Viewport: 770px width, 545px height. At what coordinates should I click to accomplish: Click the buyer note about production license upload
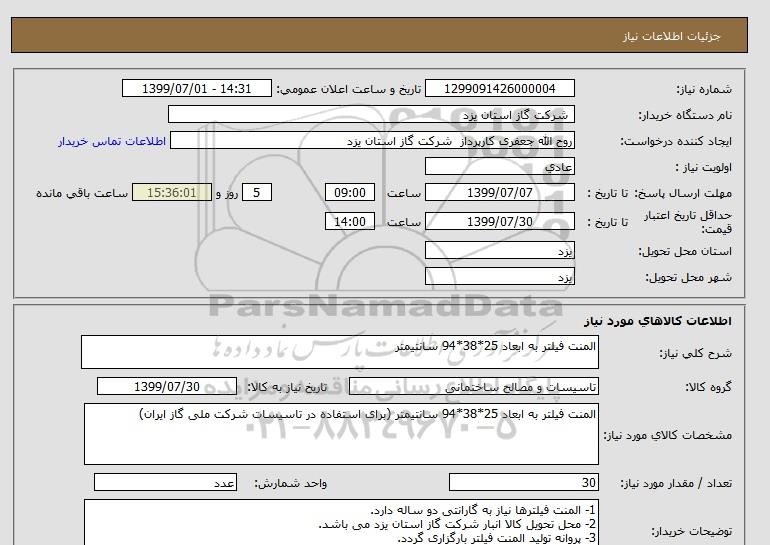pos(496,538)
